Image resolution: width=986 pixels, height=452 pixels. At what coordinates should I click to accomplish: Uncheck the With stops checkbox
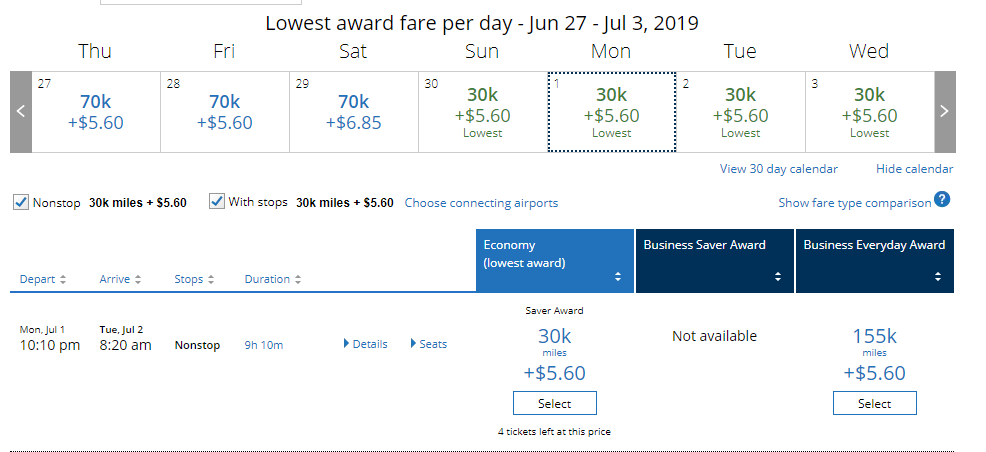pyautogui.click(x=217, y=202)
